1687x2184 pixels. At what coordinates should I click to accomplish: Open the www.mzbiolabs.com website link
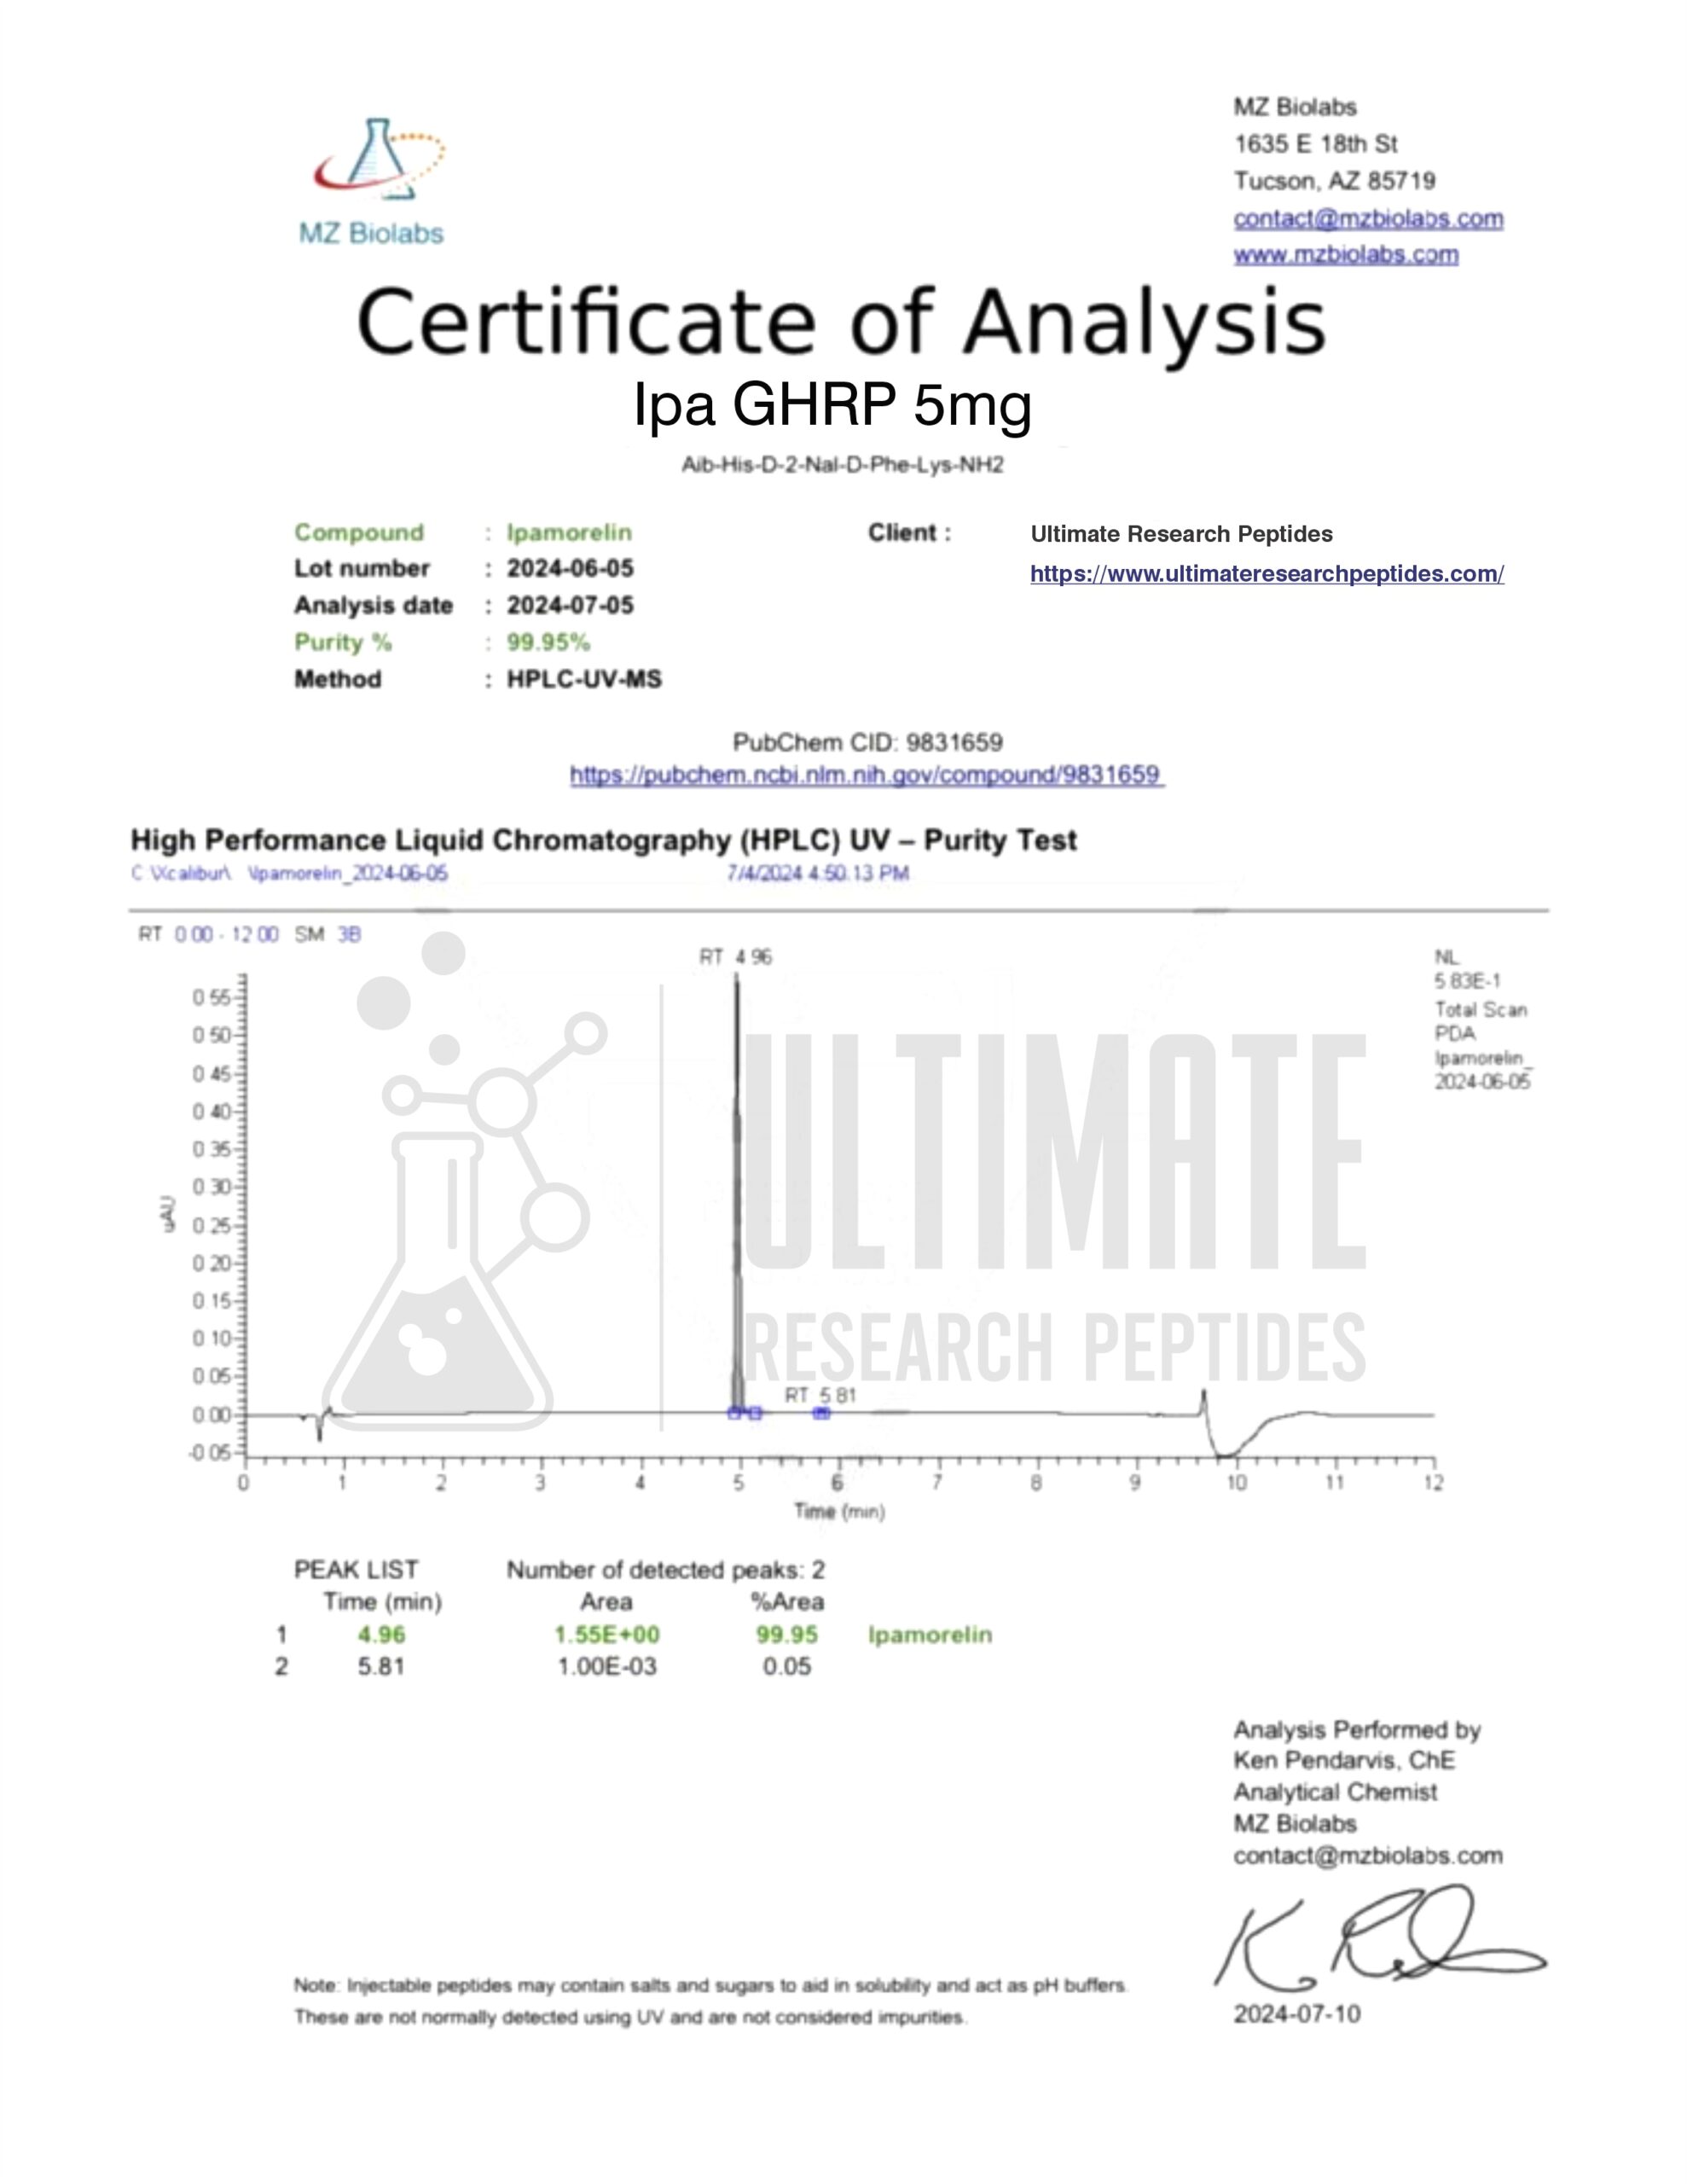(x=1345, y=255)
